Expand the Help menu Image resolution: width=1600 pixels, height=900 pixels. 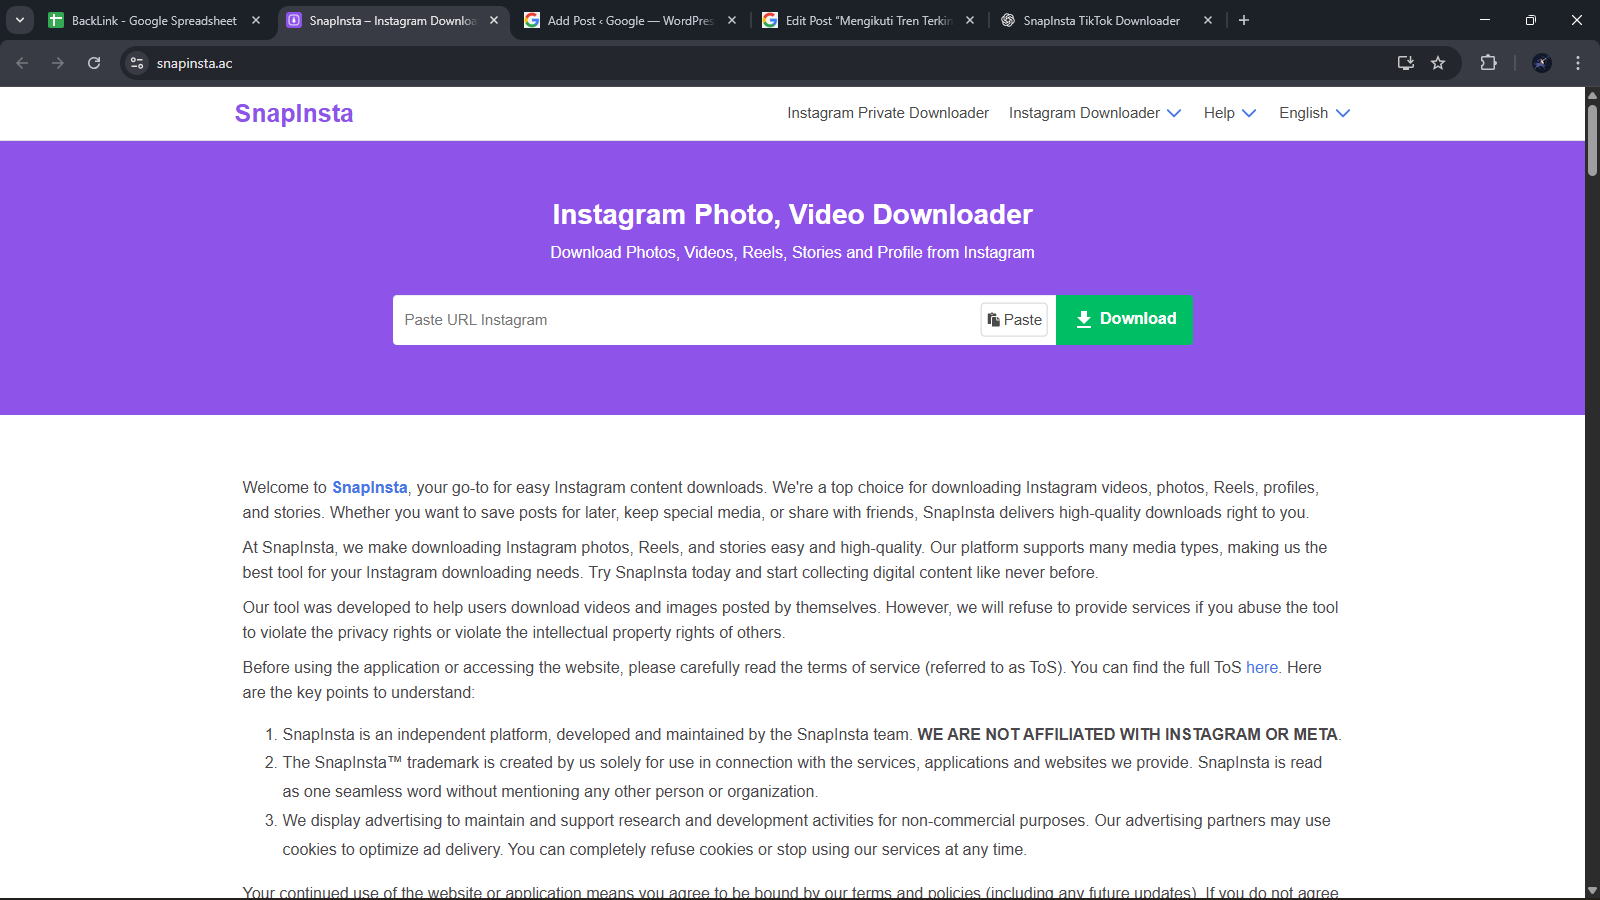point(1228,113)
